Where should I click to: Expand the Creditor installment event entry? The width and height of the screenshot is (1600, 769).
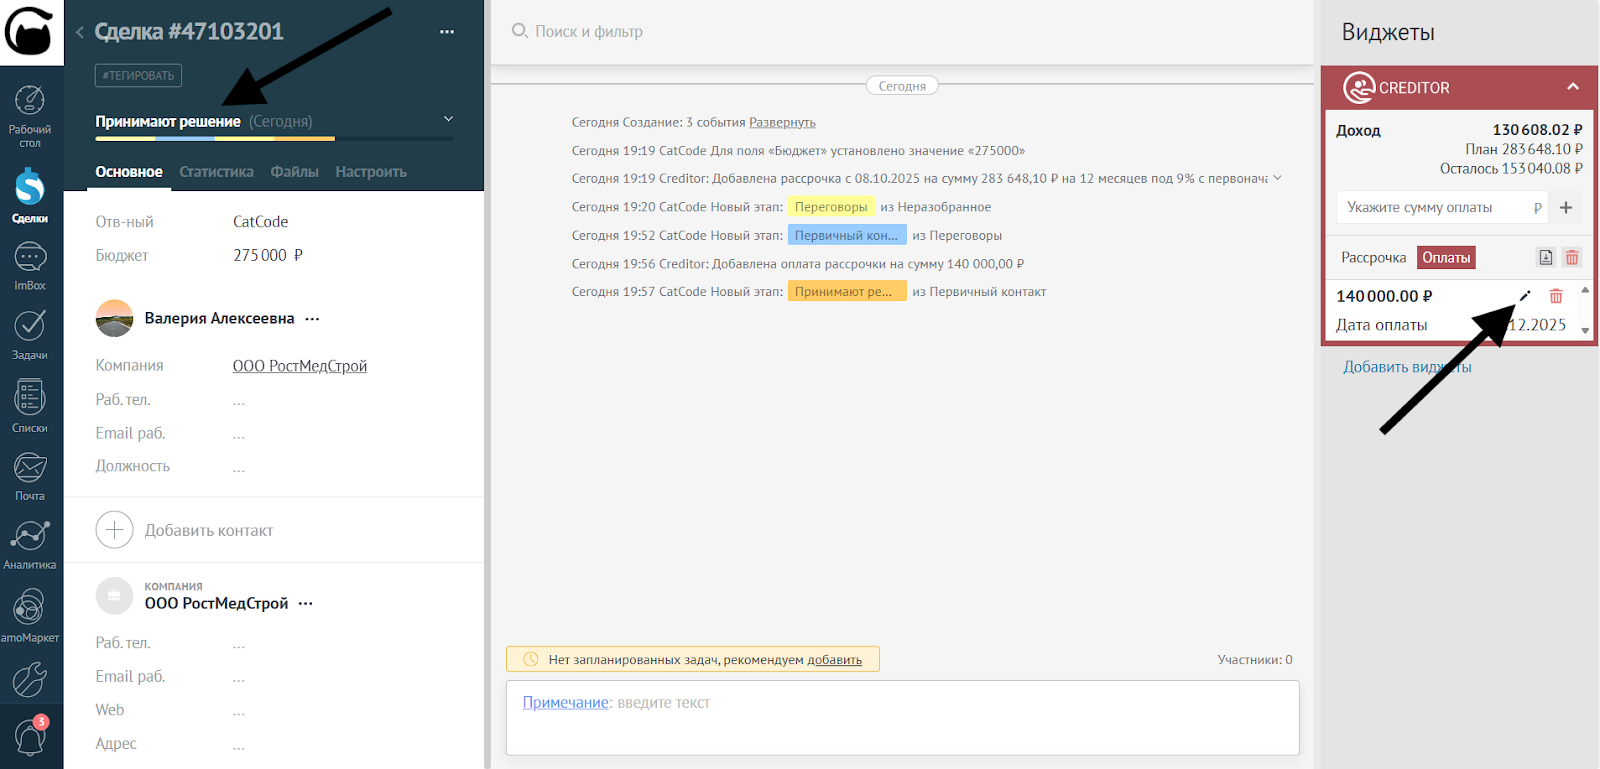1277,178
